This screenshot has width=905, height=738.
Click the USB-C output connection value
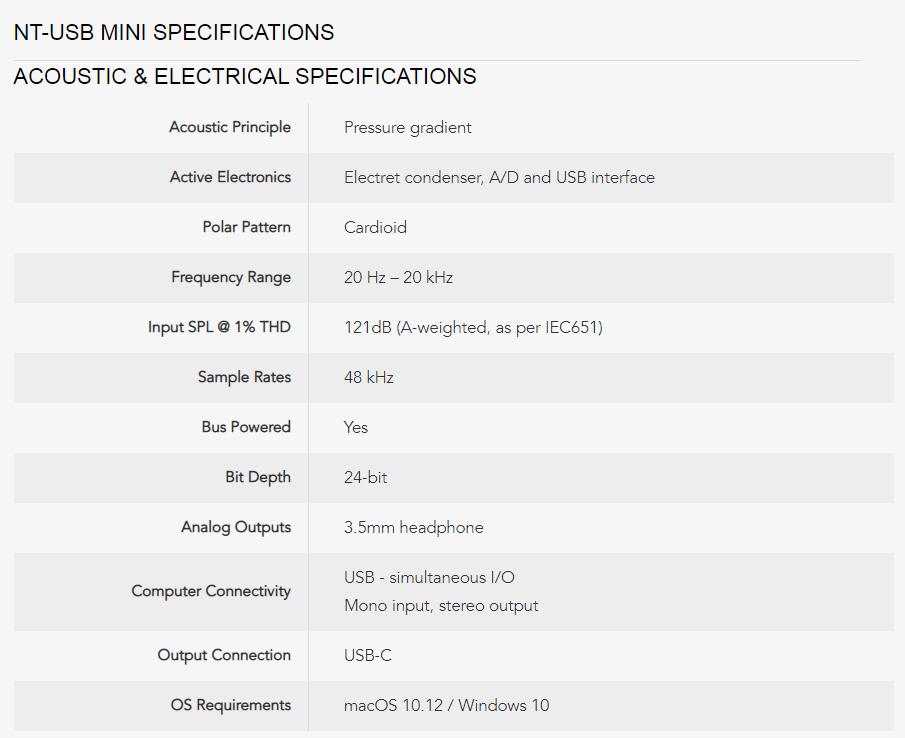tap(368, 655)
